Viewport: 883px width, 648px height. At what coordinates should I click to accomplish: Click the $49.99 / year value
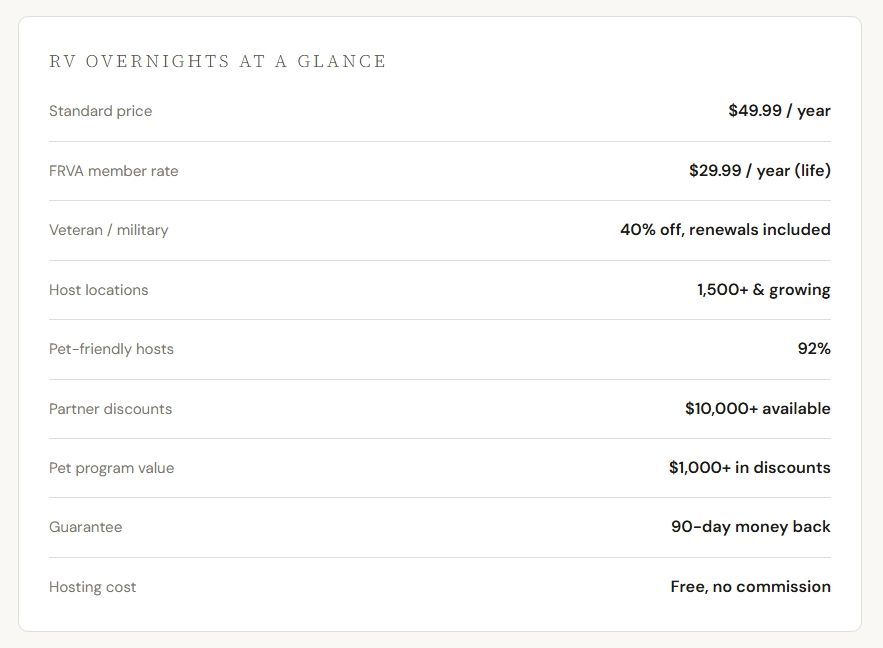(779, 110)
